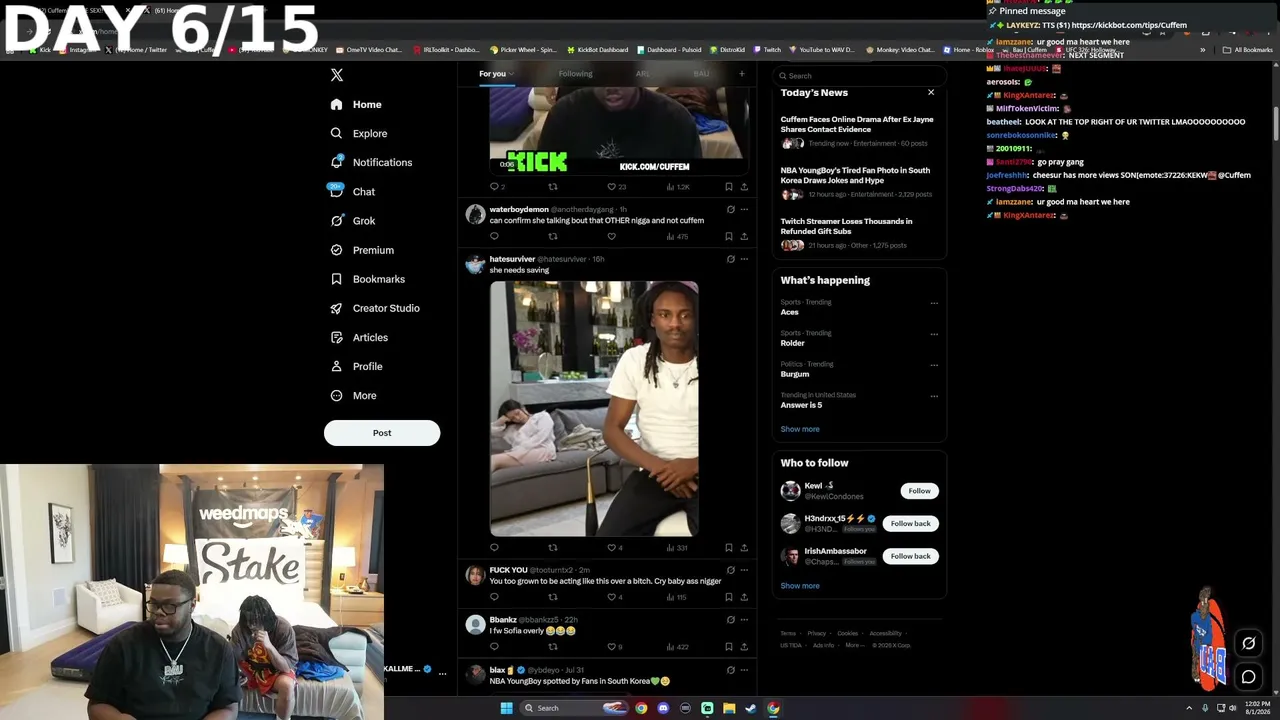This screenshot has height=720, width=1280.
Task: Open NBA YoungBoy's Tired Fan Photo story
Action: click(858, 182)
